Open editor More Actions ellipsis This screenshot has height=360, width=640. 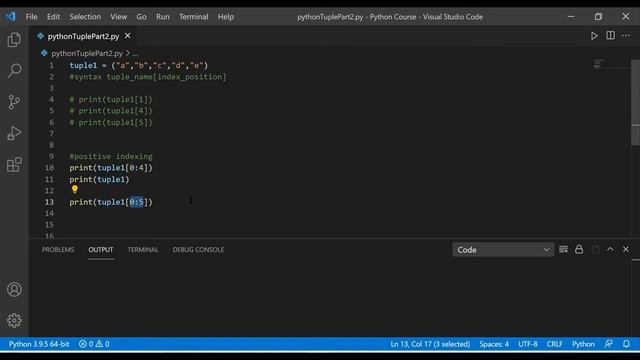click(x=626, y=36)
